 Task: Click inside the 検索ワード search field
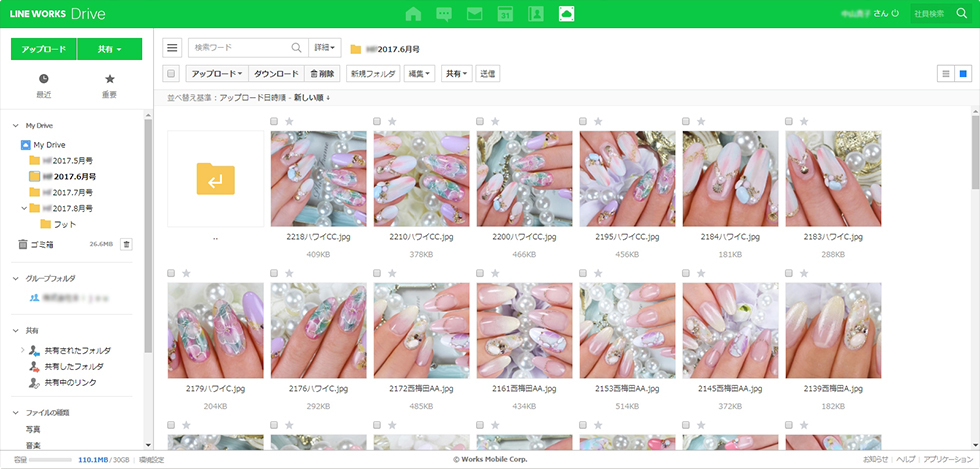coord(240,48)
